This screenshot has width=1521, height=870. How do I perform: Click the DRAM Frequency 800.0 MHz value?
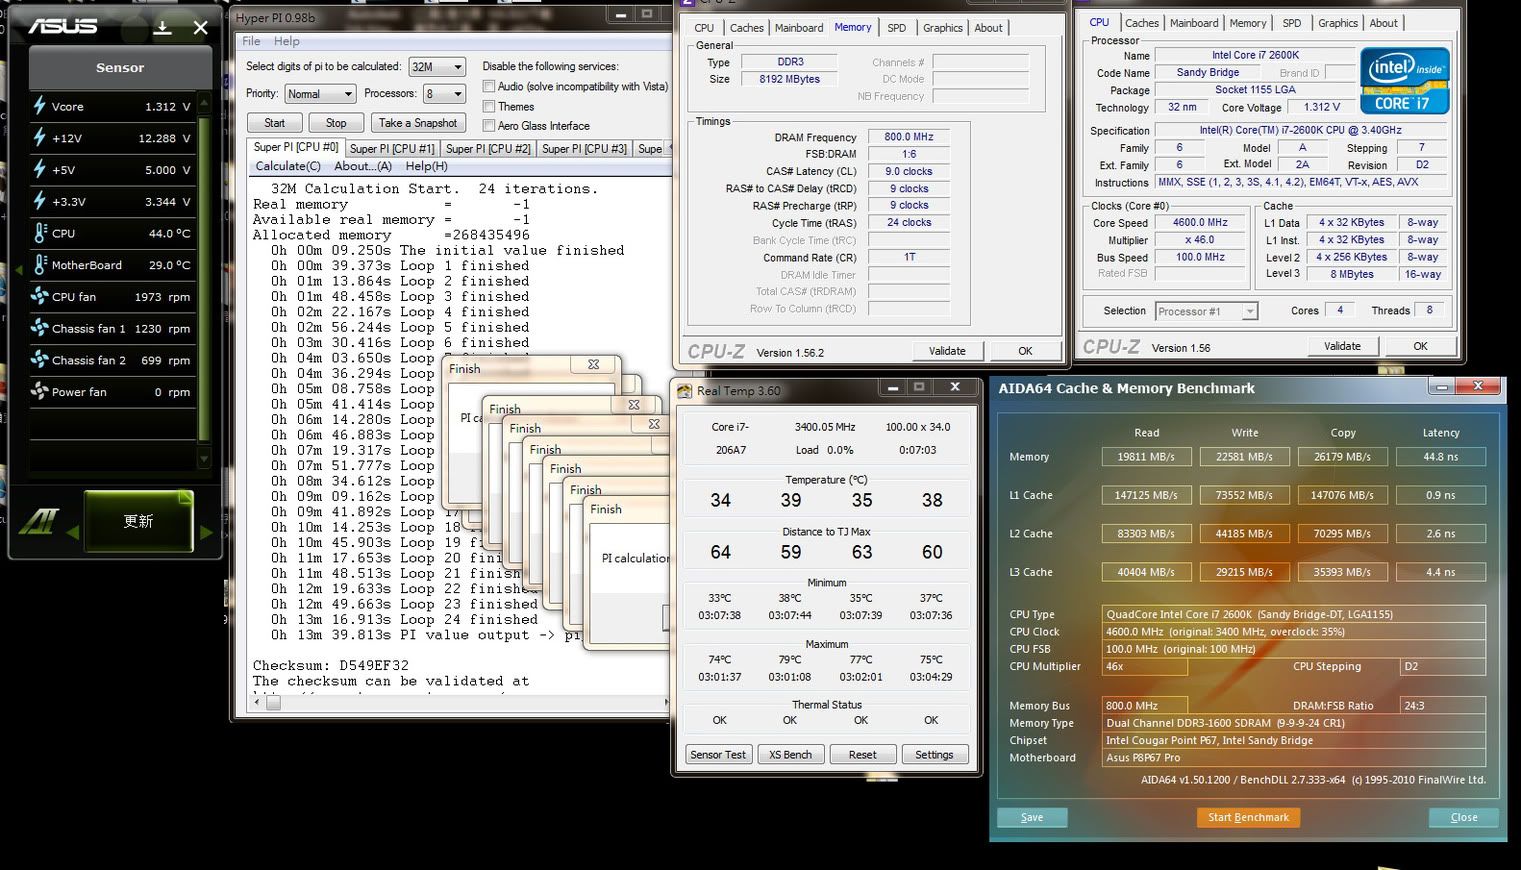909,137
